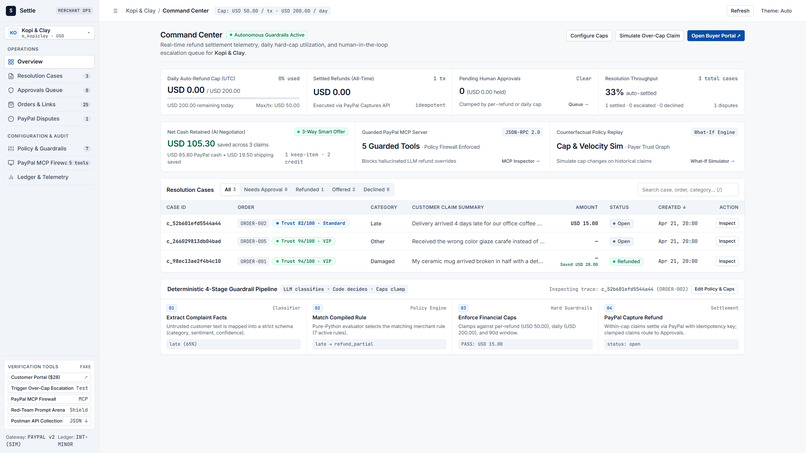Viewport: 806px width, 453px height.
Task: Click the Approvals Queue shield icon
Action: click(11, 90)
